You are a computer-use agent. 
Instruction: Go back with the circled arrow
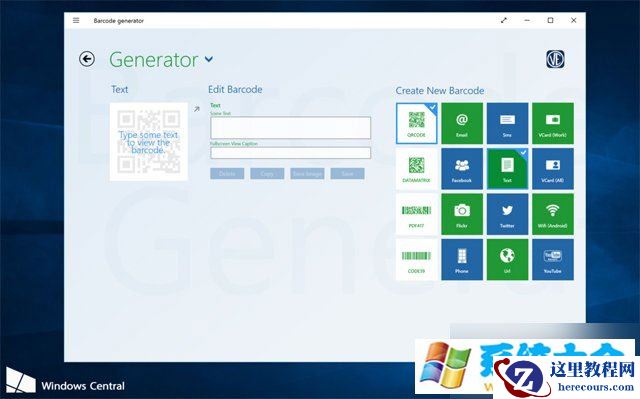tap(87, 59)
